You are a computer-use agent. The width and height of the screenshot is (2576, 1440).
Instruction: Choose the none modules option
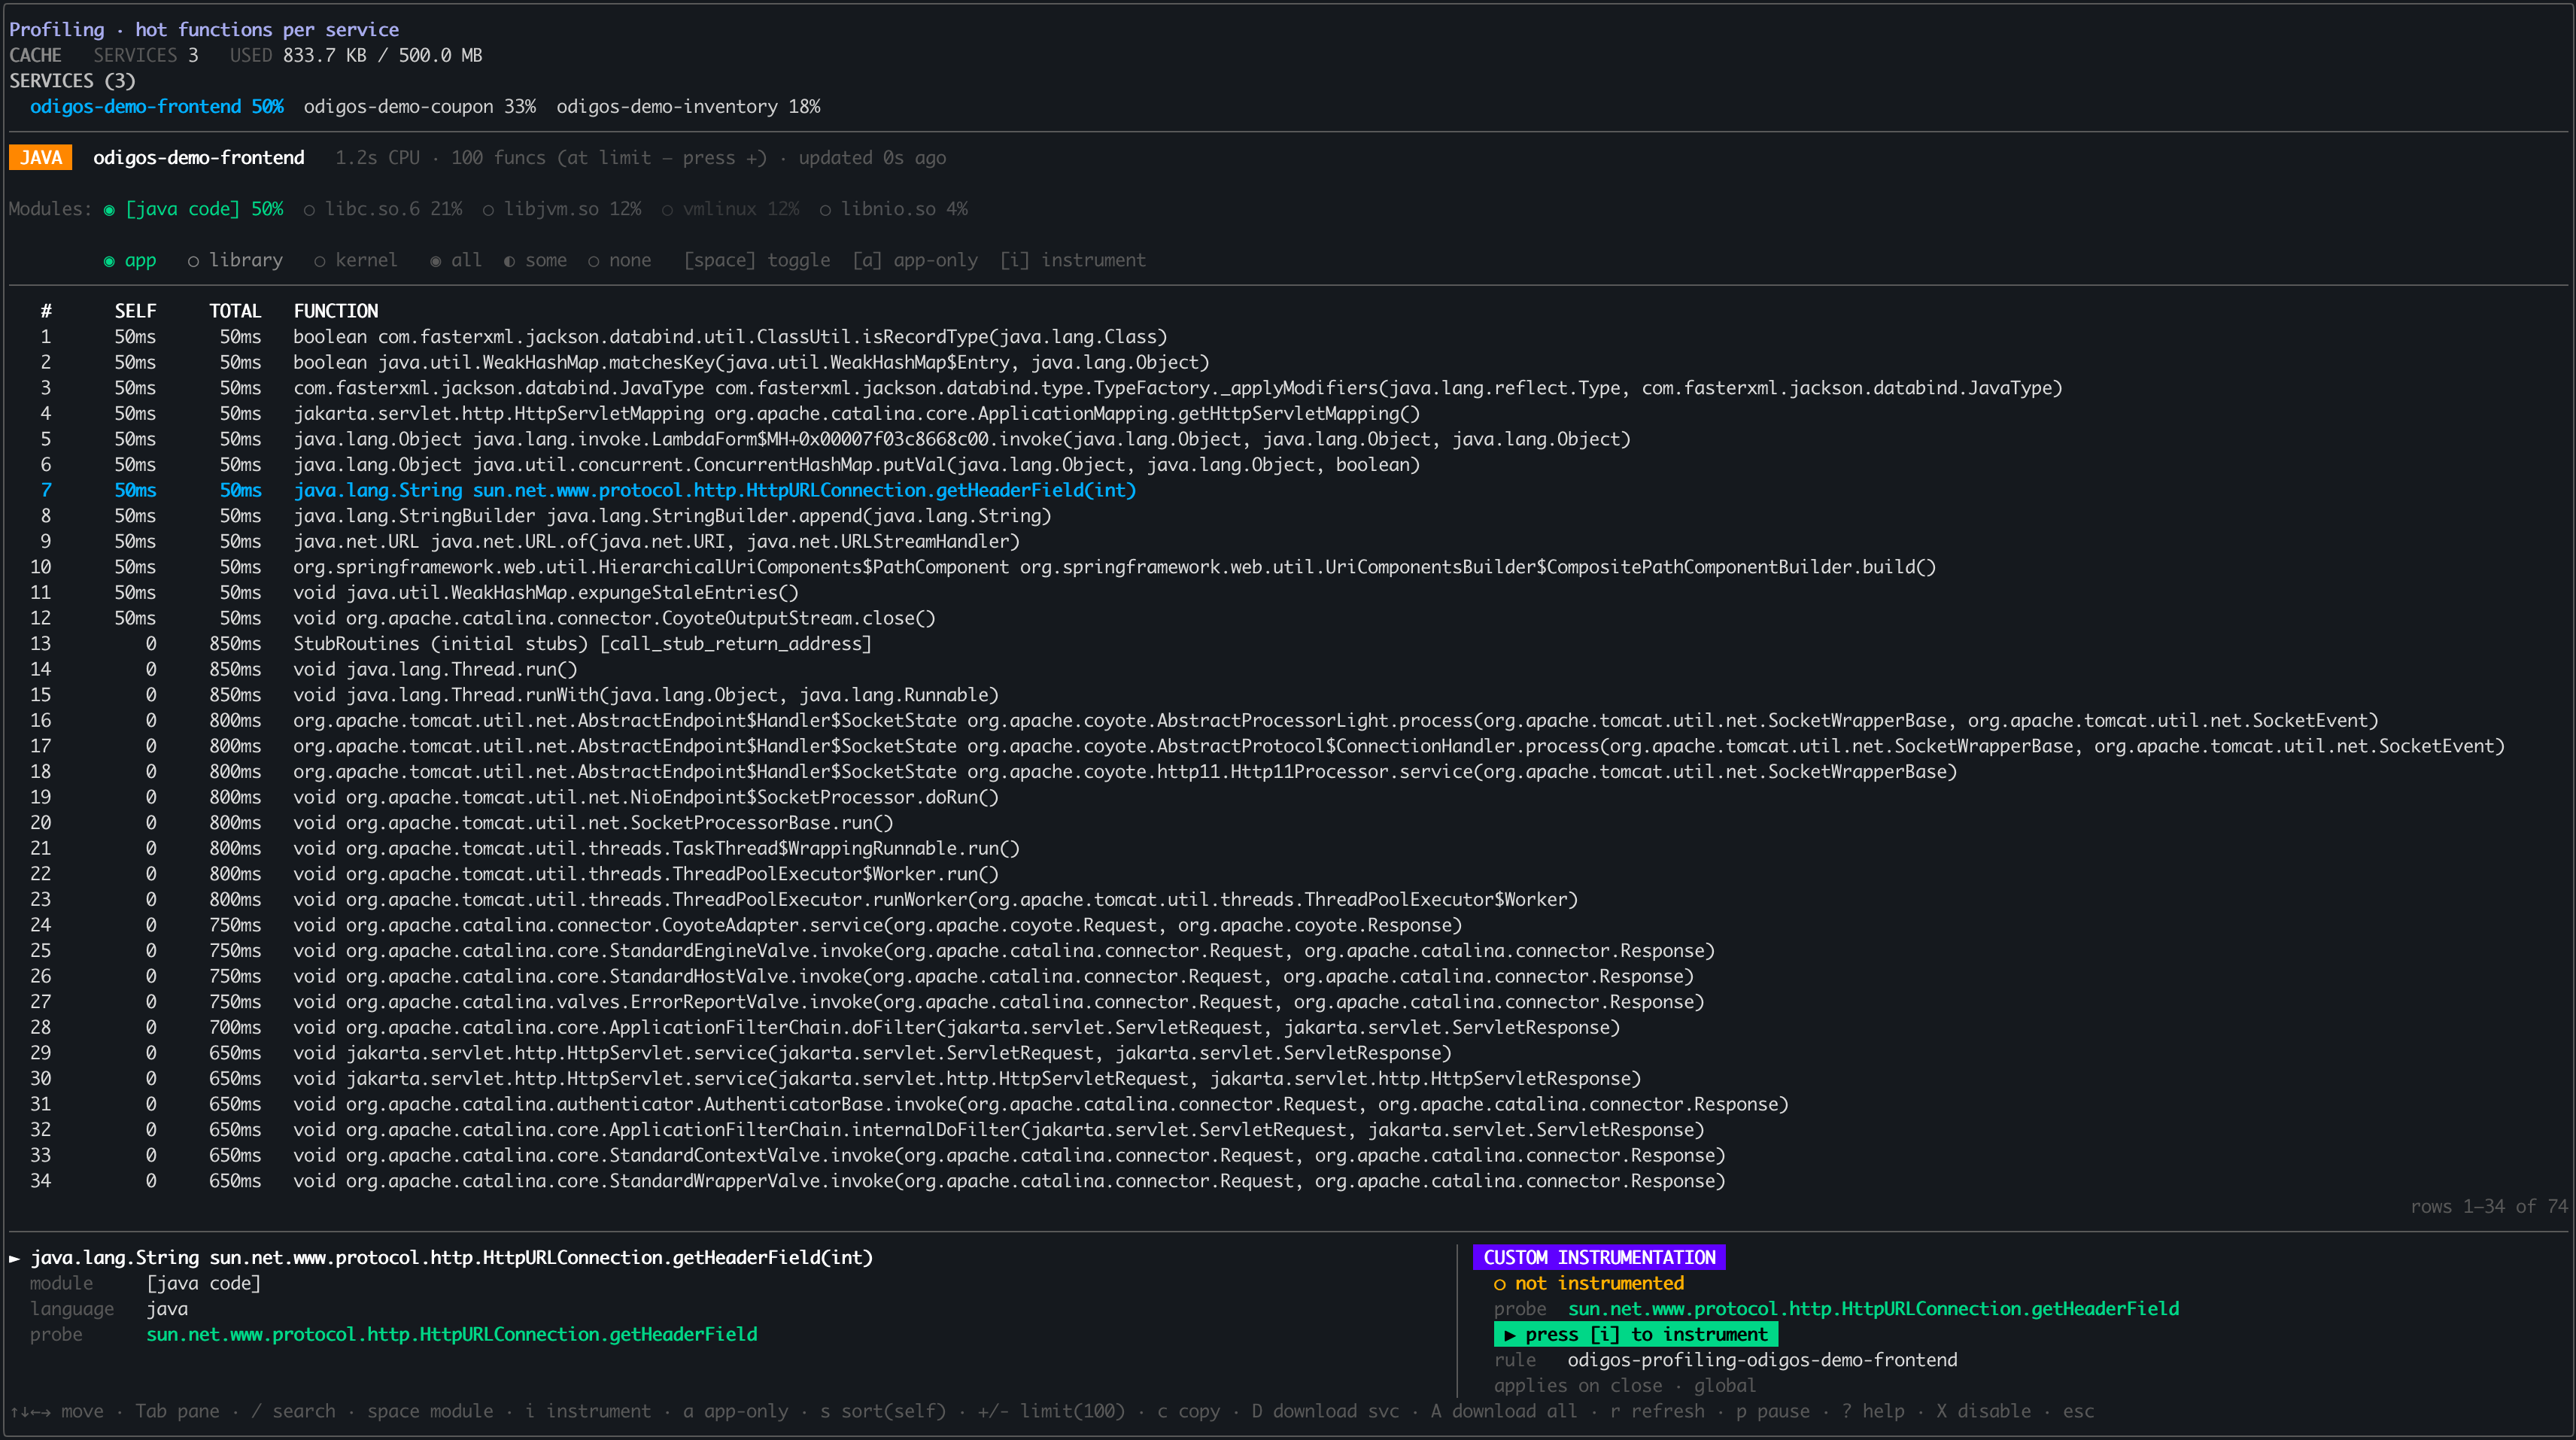(620, 260)
